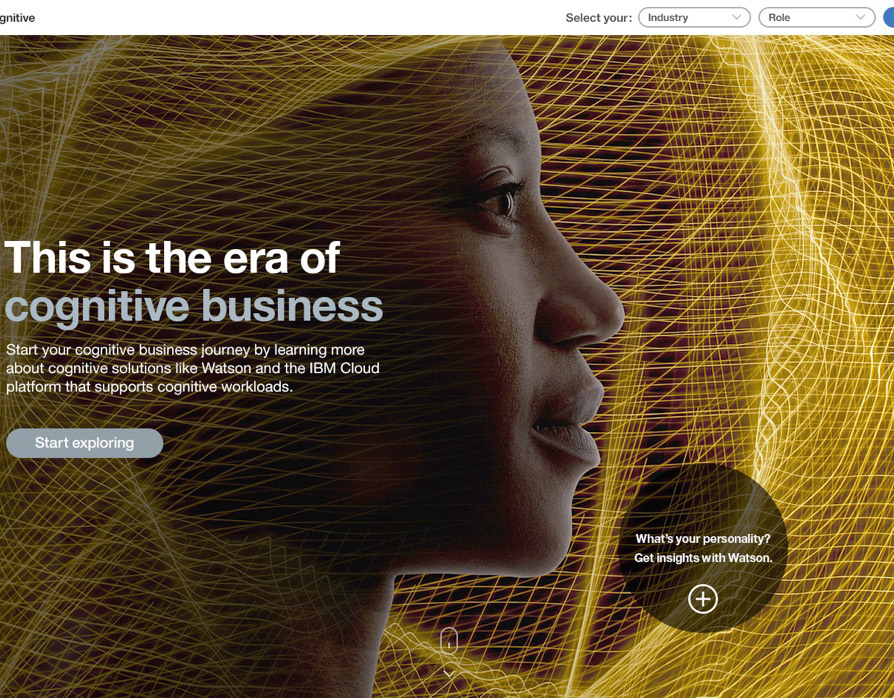This screenshot has width=894, height=700.
Task: Click the Start exploring button
Action: click(84, 443)
